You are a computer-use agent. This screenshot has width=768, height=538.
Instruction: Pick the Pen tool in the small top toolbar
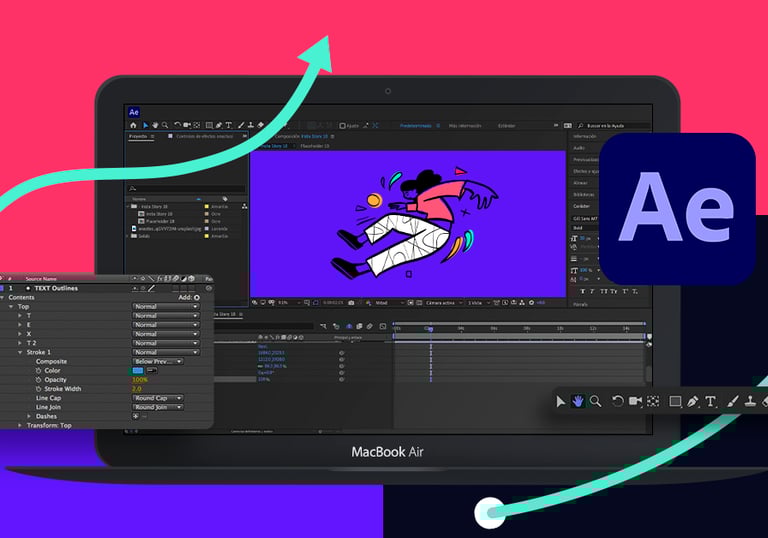219,125
